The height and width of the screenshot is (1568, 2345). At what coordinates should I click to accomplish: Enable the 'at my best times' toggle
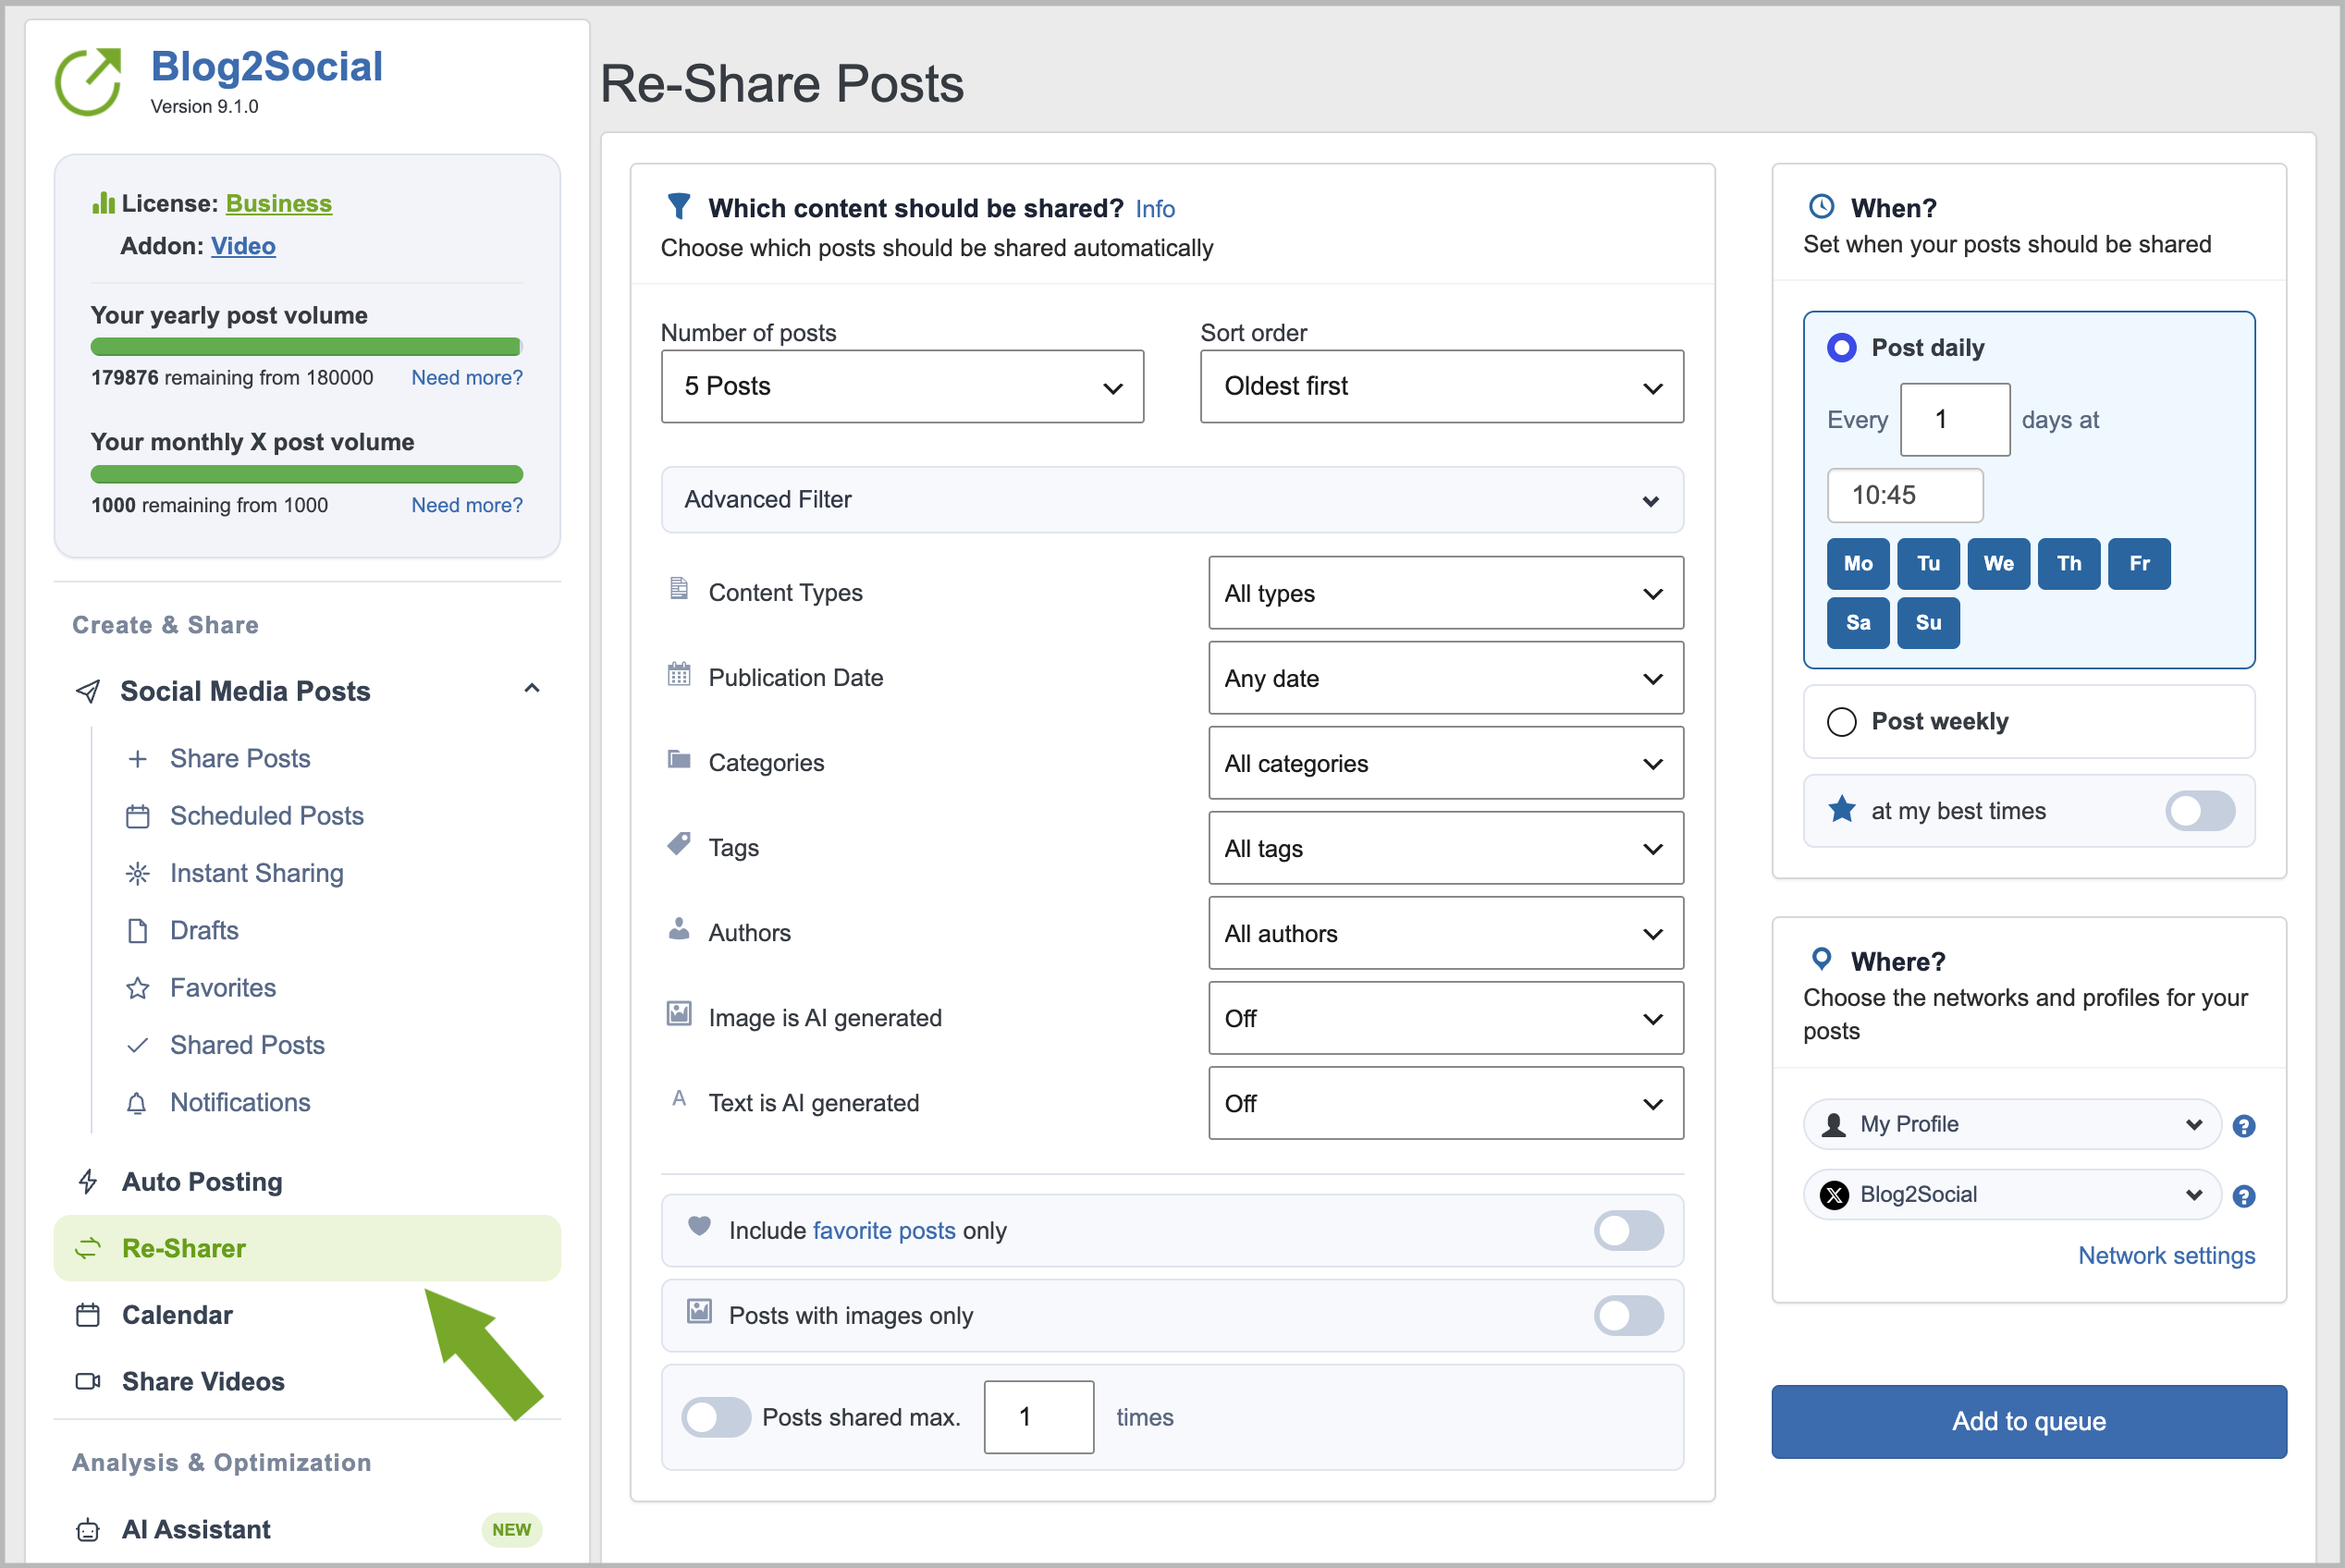(x=2200, y=811)
